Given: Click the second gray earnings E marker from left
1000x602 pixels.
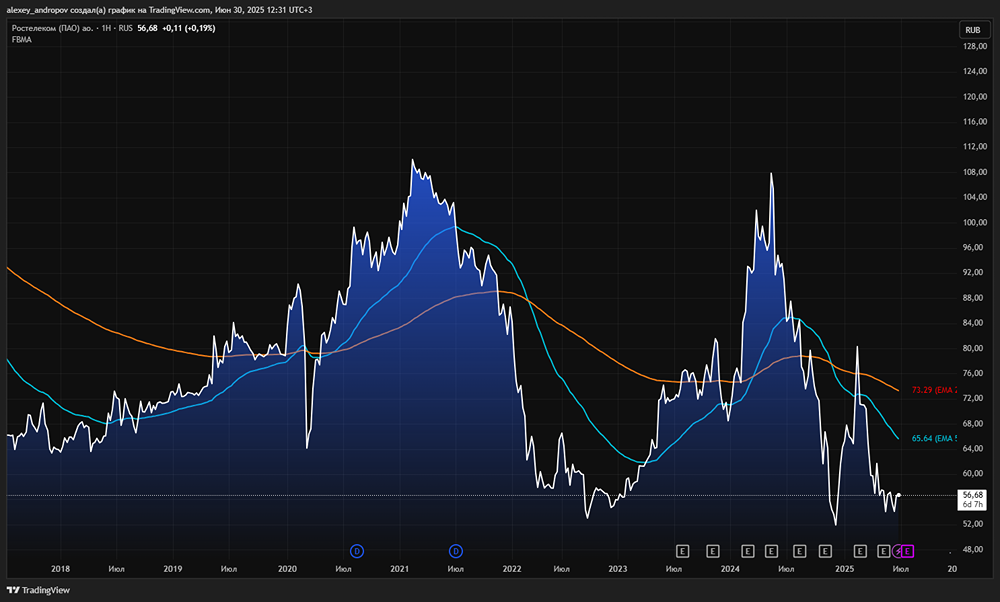Looking at the screenshot, I should click(x=713, y=550).
